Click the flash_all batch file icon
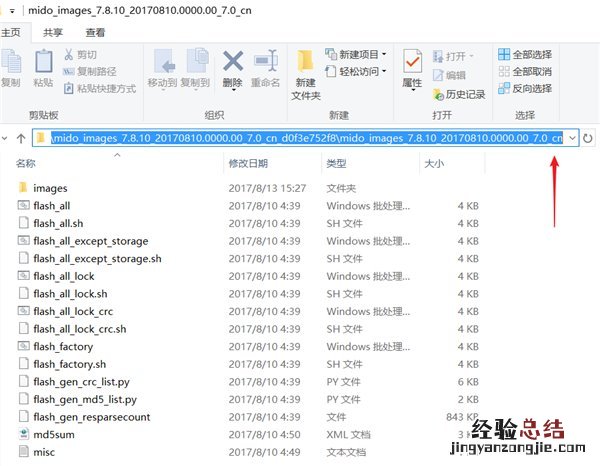This screenshot has height=466, width=600. 24,205
